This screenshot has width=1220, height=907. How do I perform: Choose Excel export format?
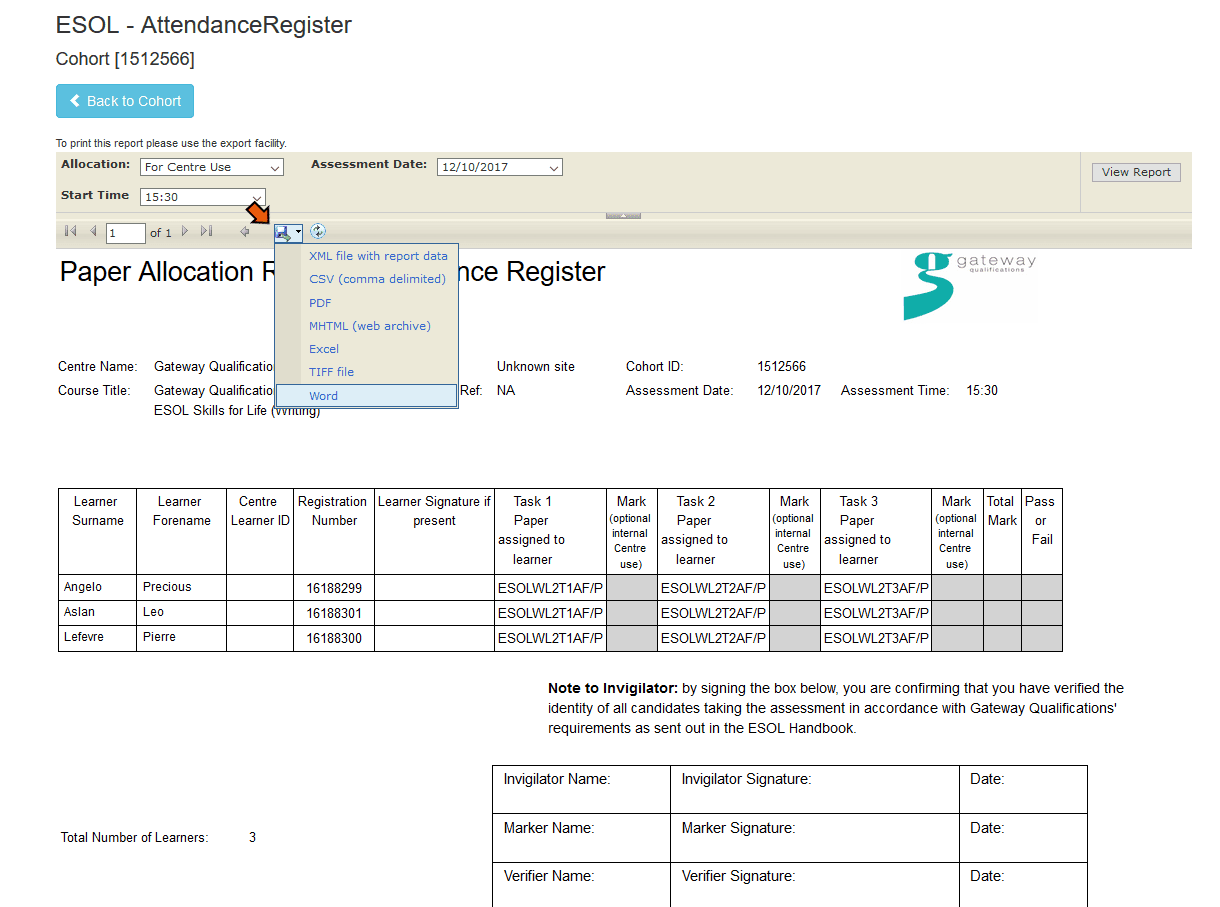click(323, 348)
